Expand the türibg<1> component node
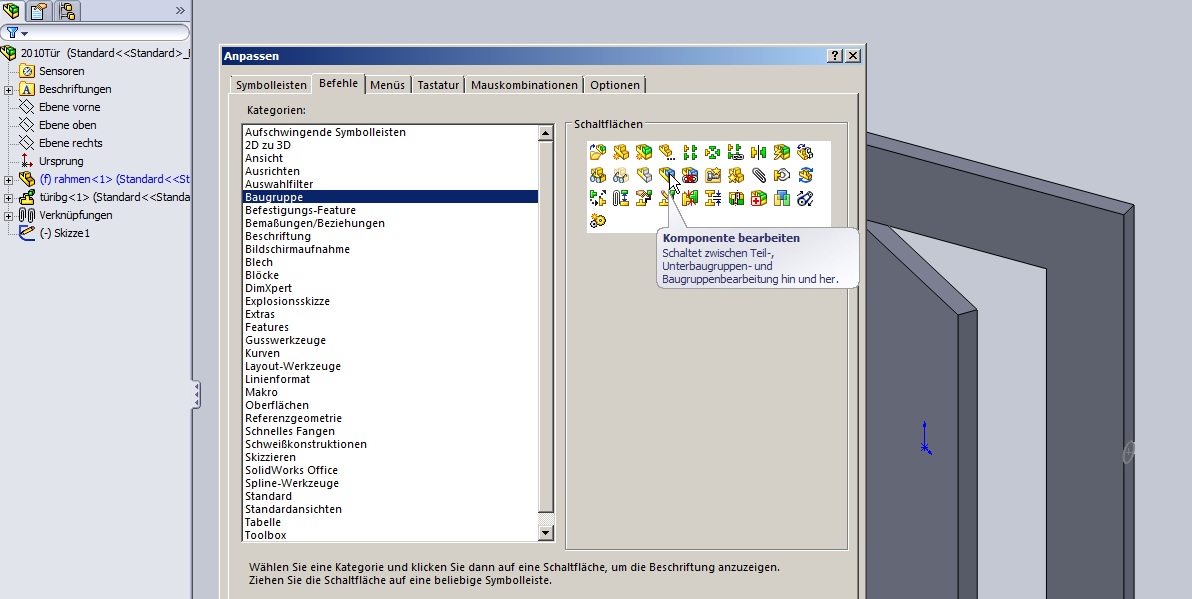This screenshot has height=599, width=1192. click(x=8, y=198)
